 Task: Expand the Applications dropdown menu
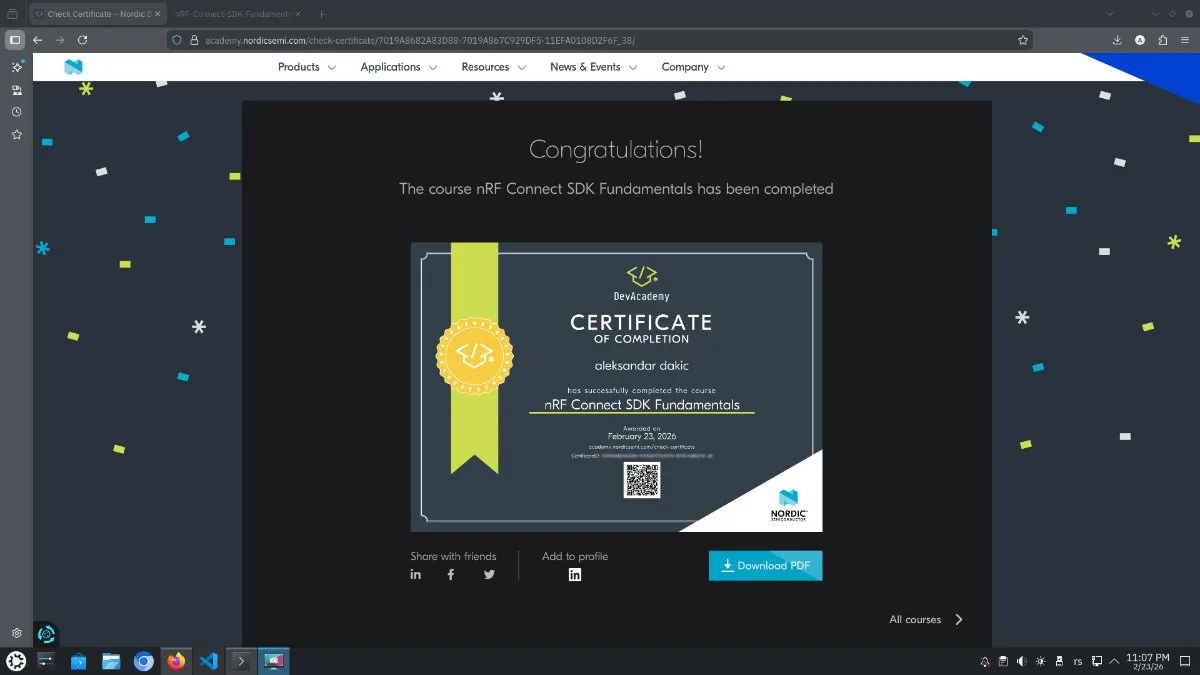click(398, 67)
